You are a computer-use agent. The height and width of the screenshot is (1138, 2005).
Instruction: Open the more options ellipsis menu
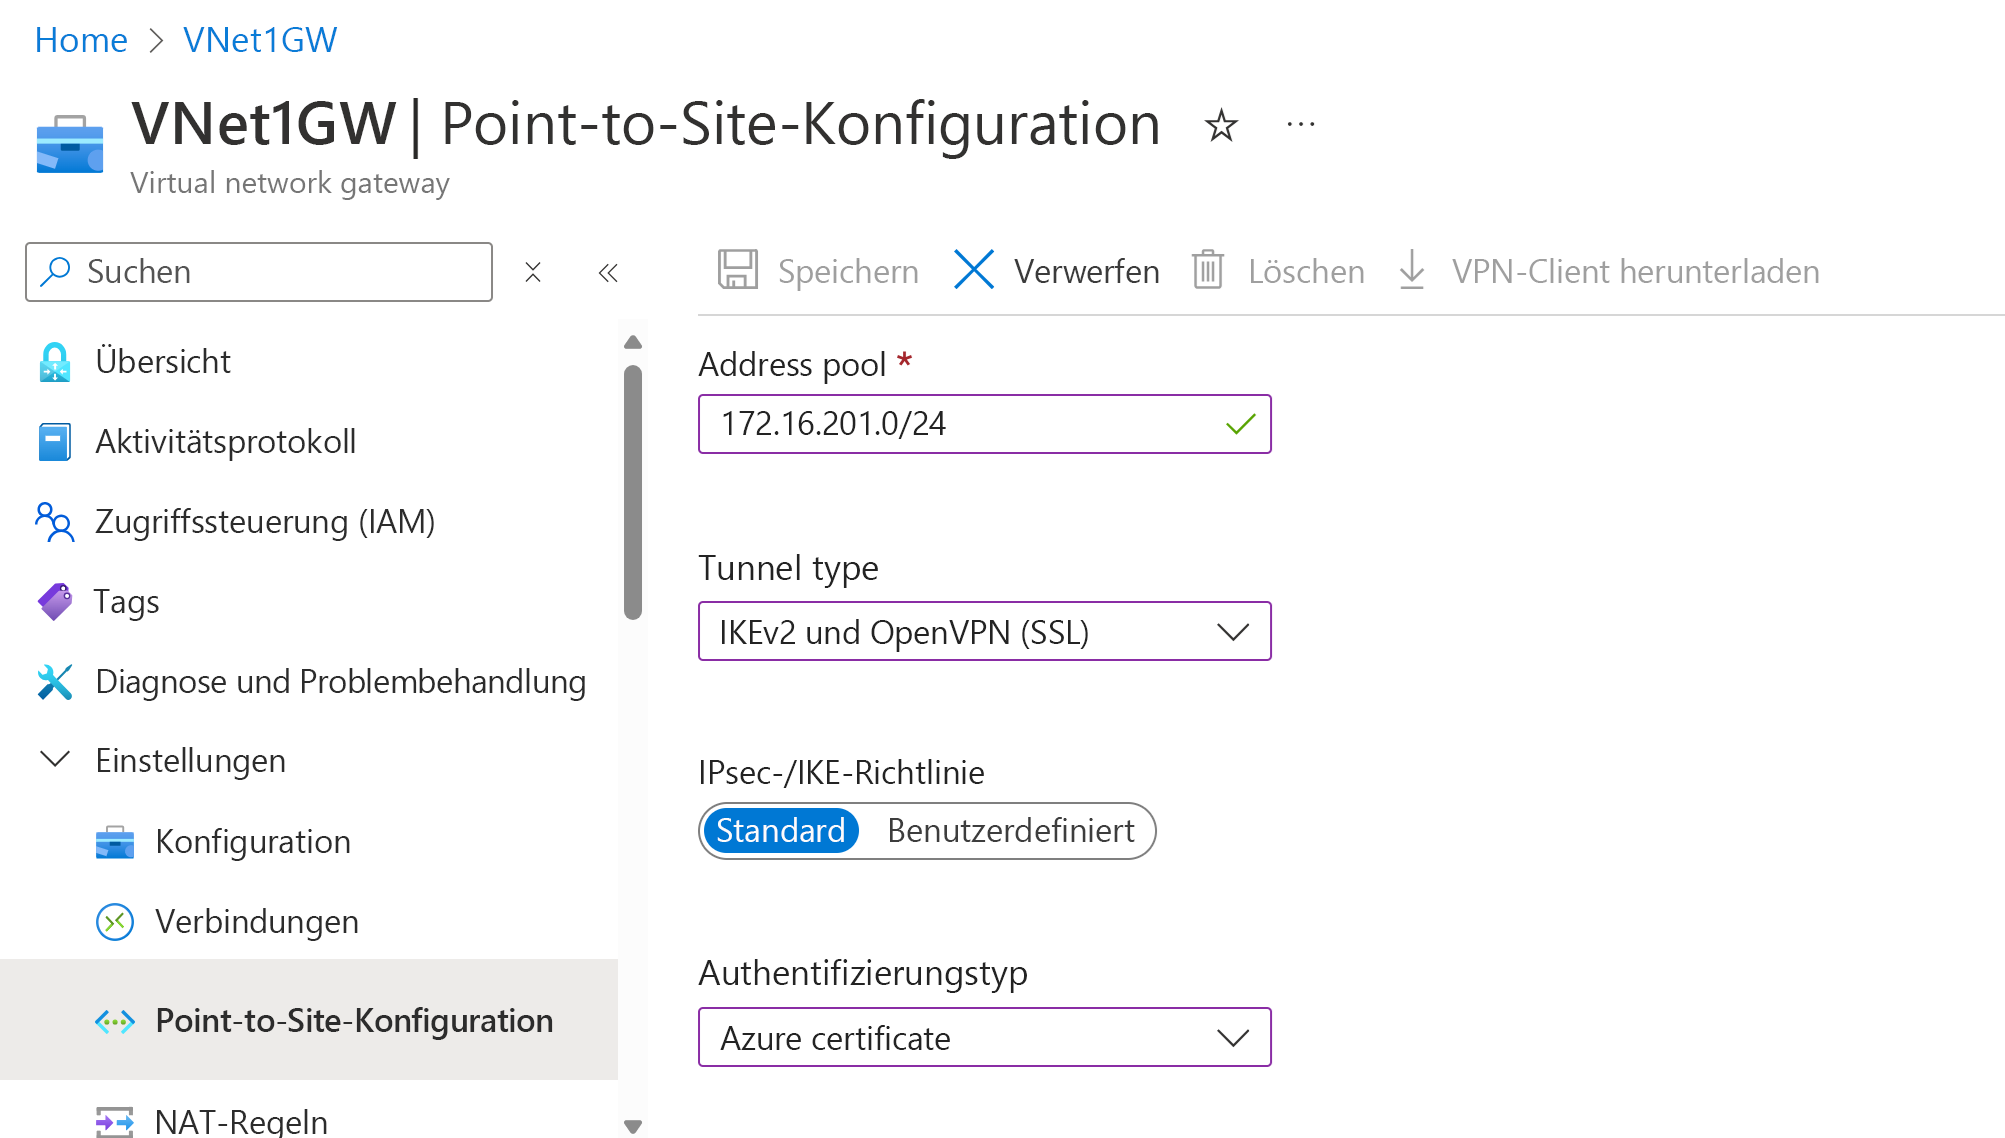point(1301,125)
